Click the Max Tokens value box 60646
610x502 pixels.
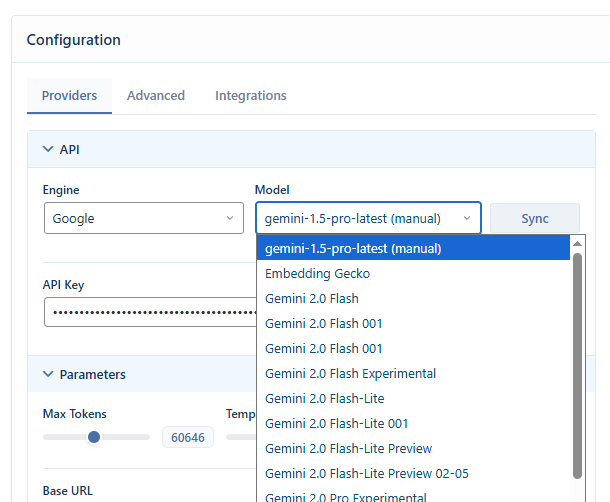click(x=187, y=437)
